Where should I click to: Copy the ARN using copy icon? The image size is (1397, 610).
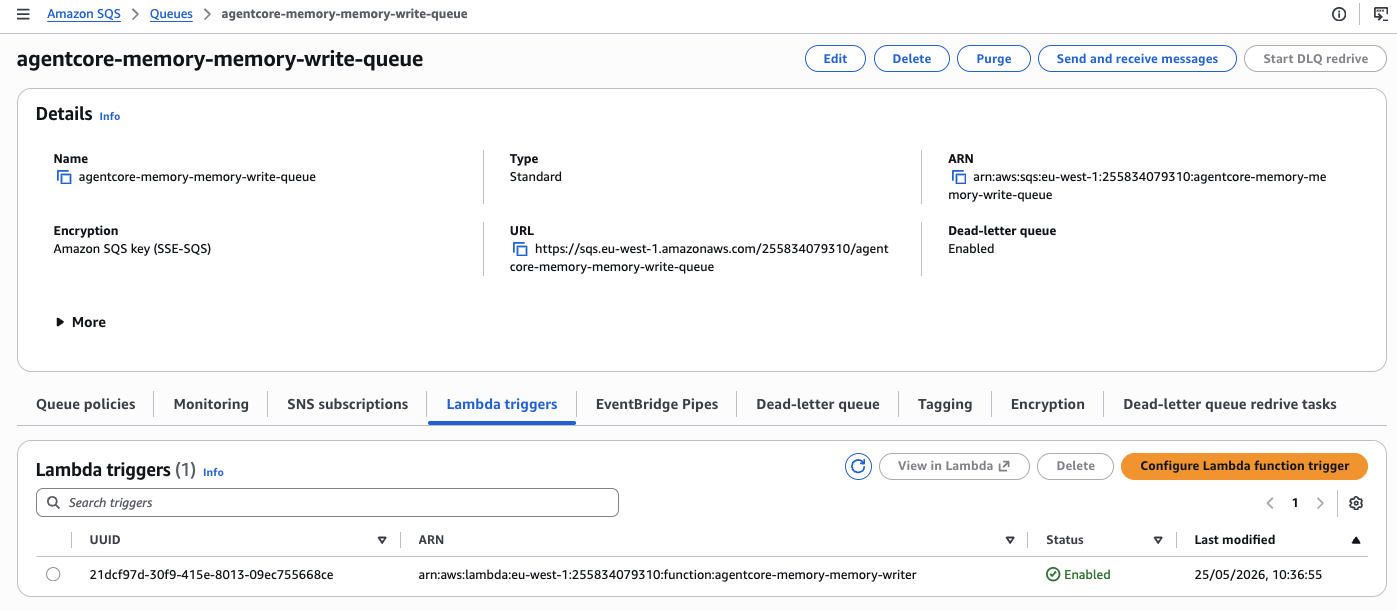click(958, 177)
